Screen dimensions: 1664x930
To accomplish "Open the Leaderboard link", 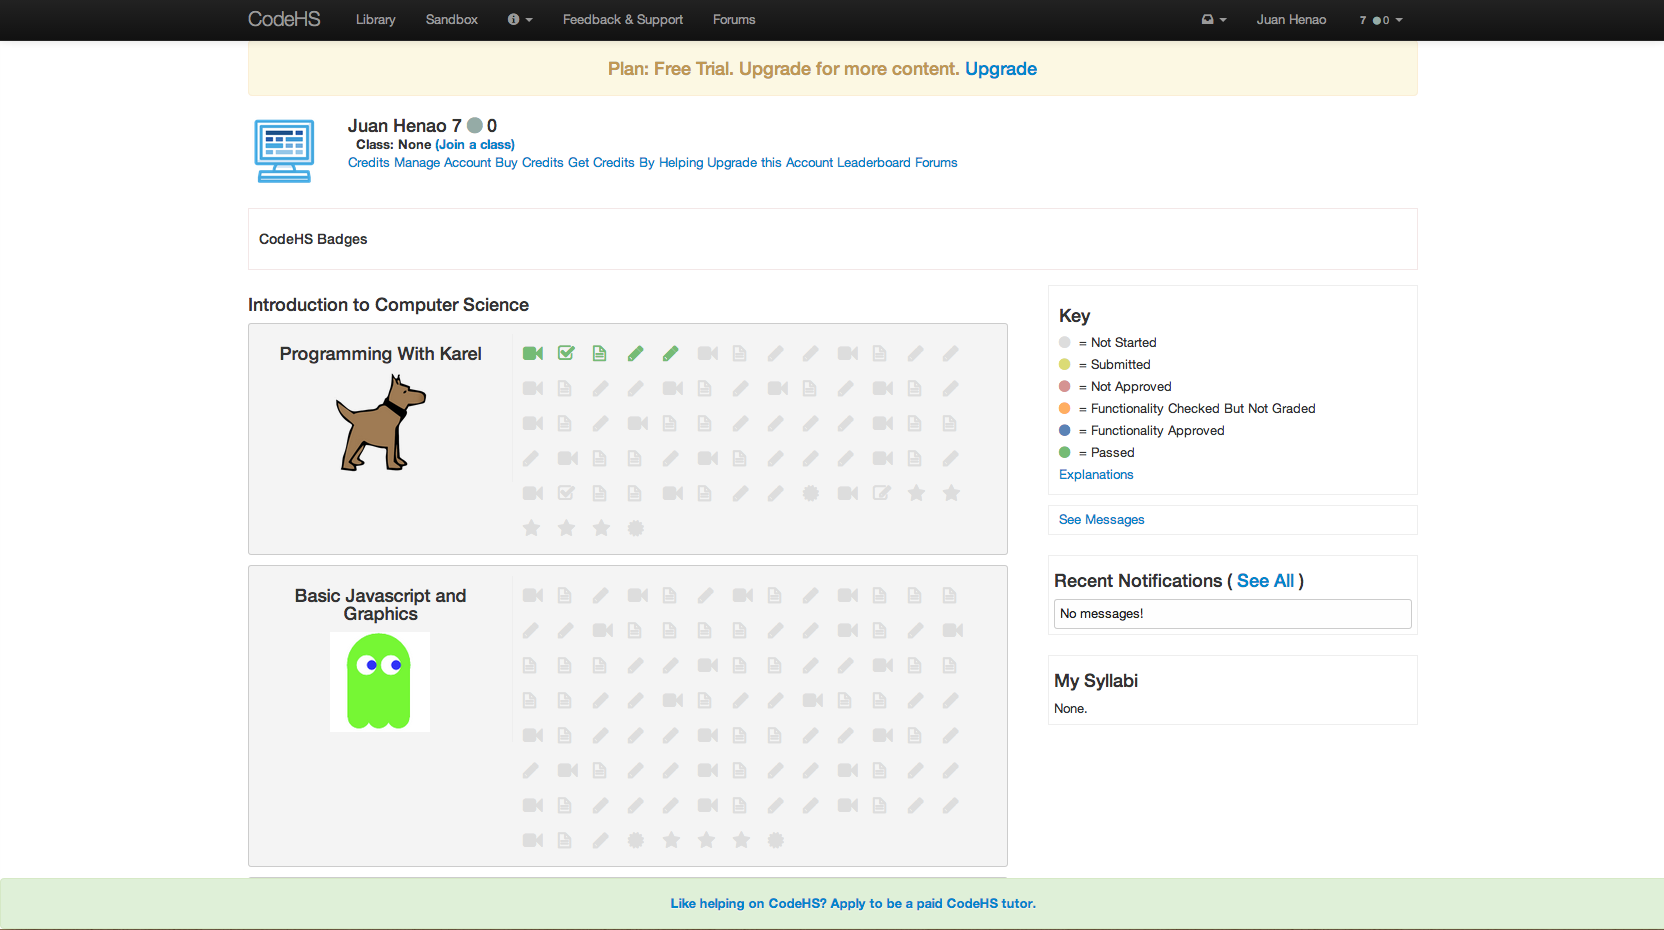I will (874, 162).
